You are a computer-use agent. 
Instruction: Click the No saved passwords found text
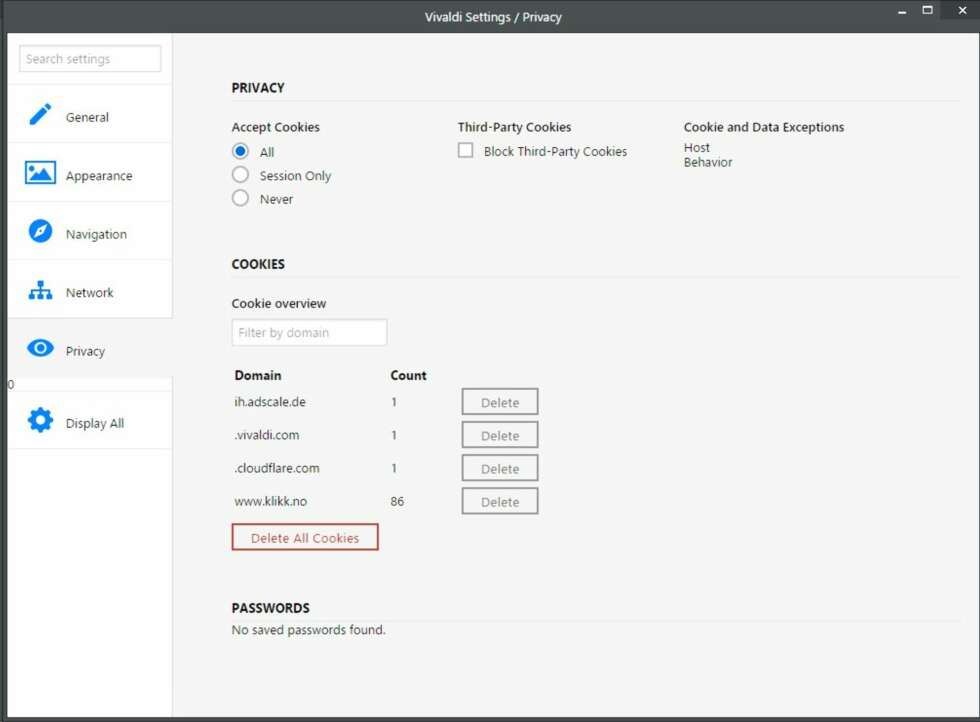308,630
